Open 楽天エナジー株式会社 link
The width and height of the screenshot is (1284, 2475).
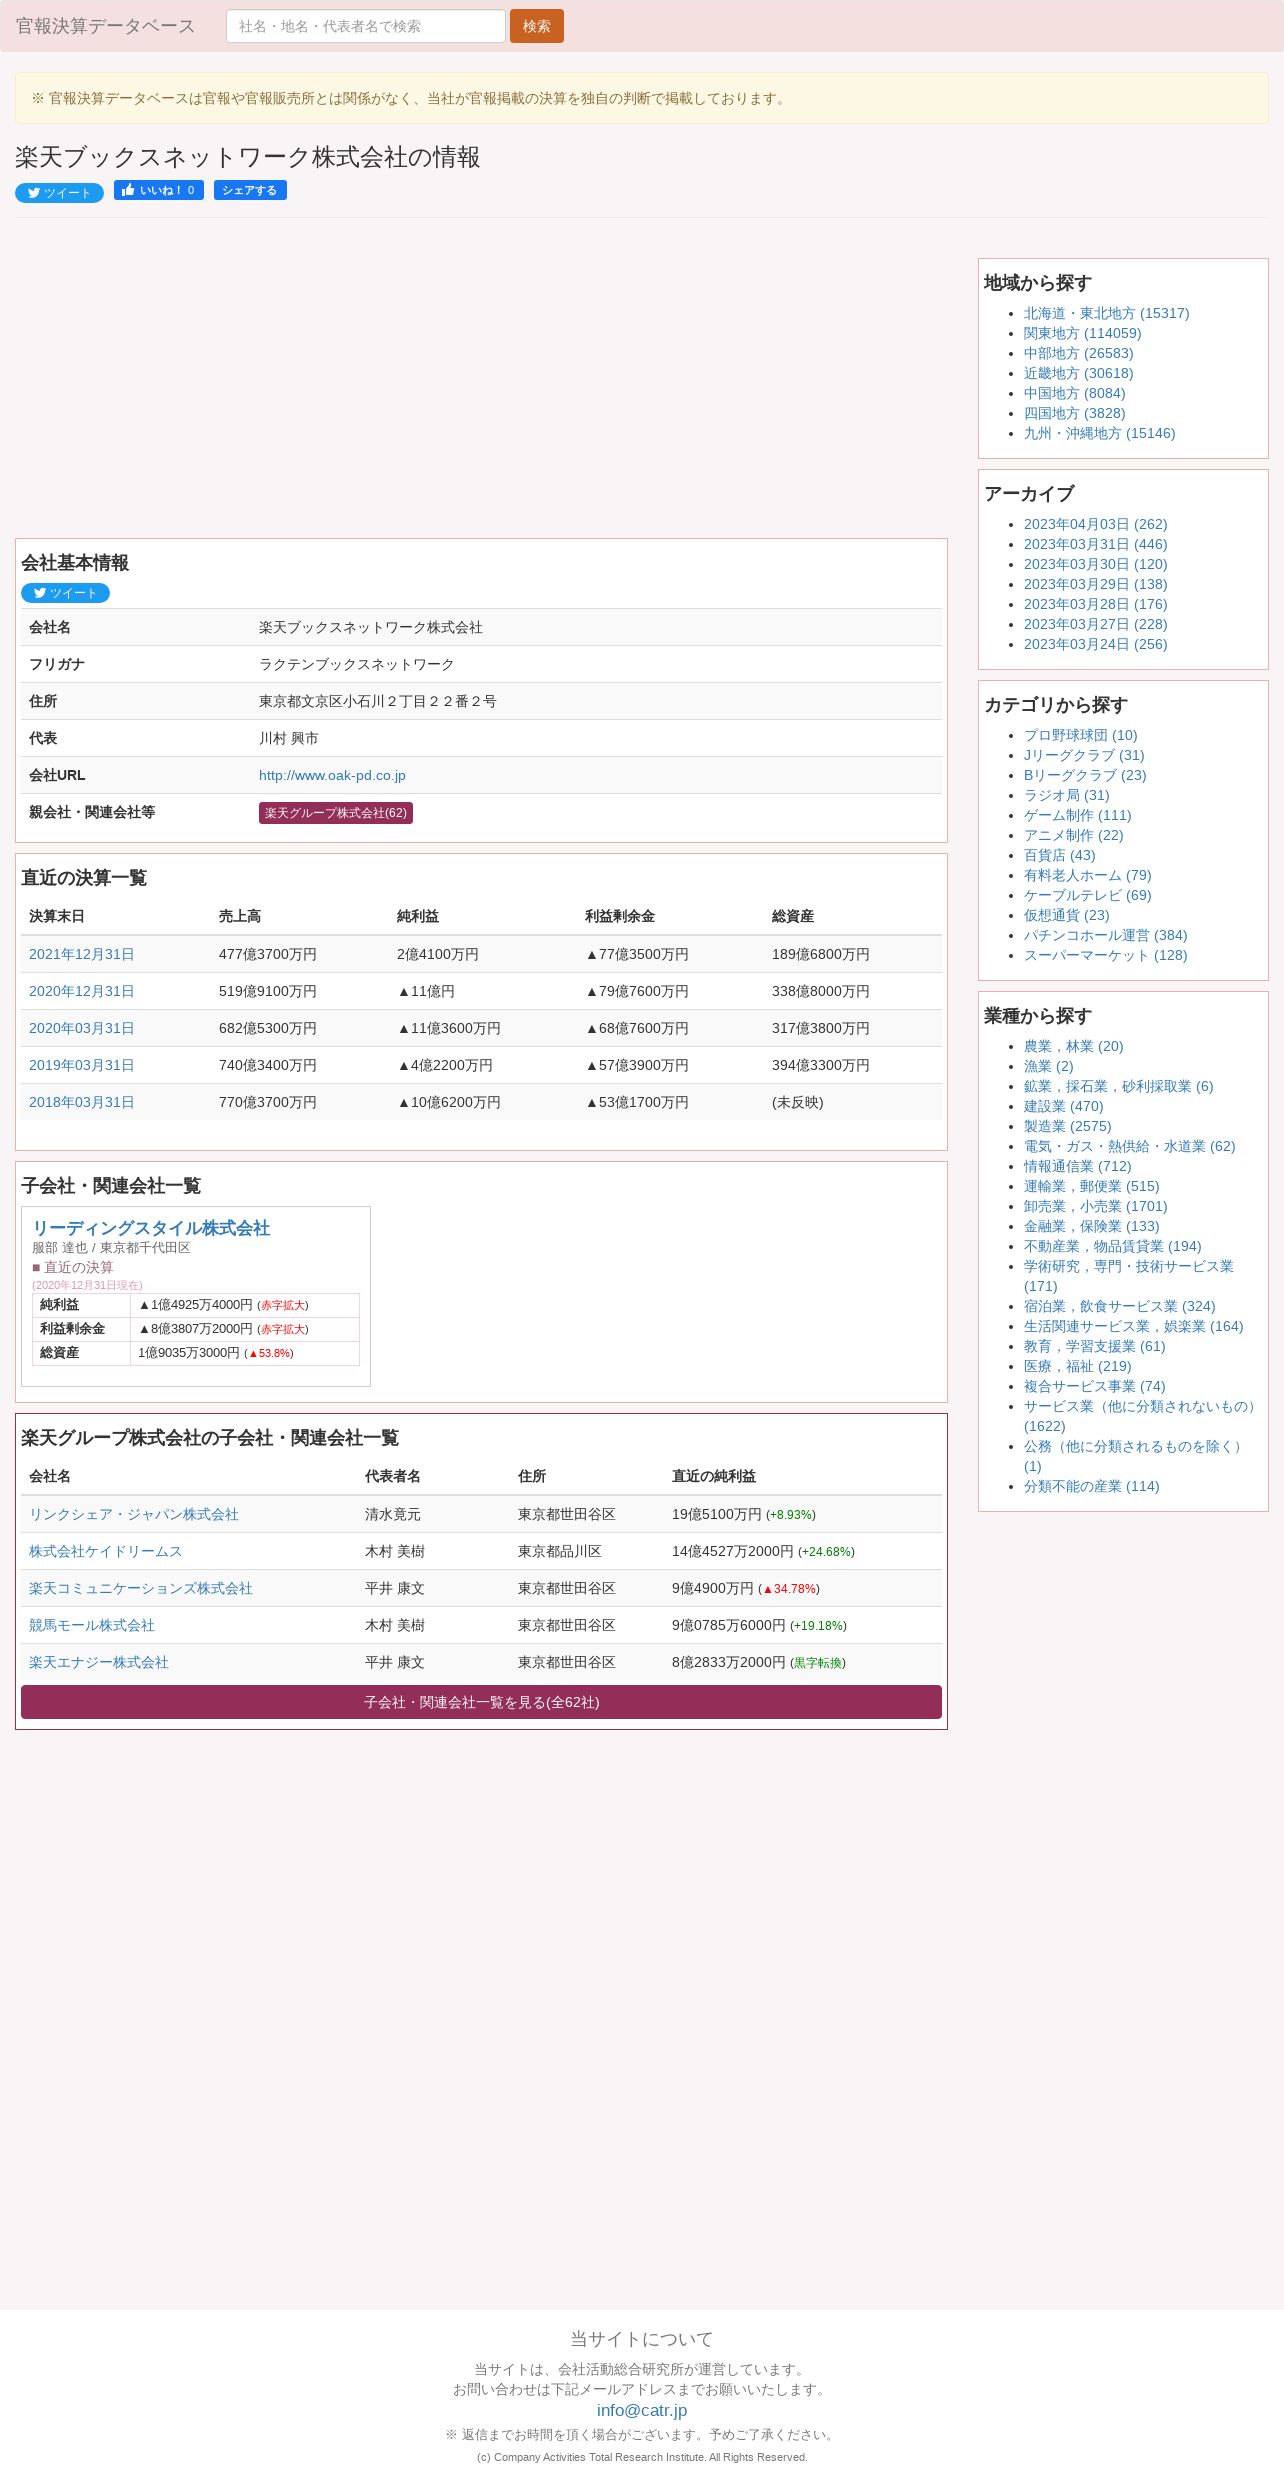[99, 1662]
